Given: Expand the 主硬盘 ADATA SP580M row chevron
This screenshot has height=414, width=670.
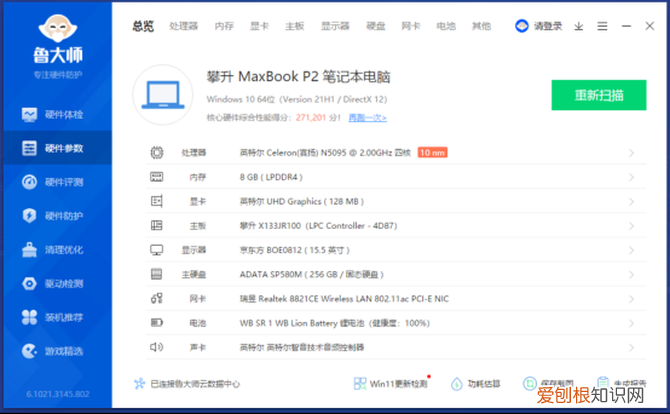Looking at the screenshot, I should (x=631, y=275).
